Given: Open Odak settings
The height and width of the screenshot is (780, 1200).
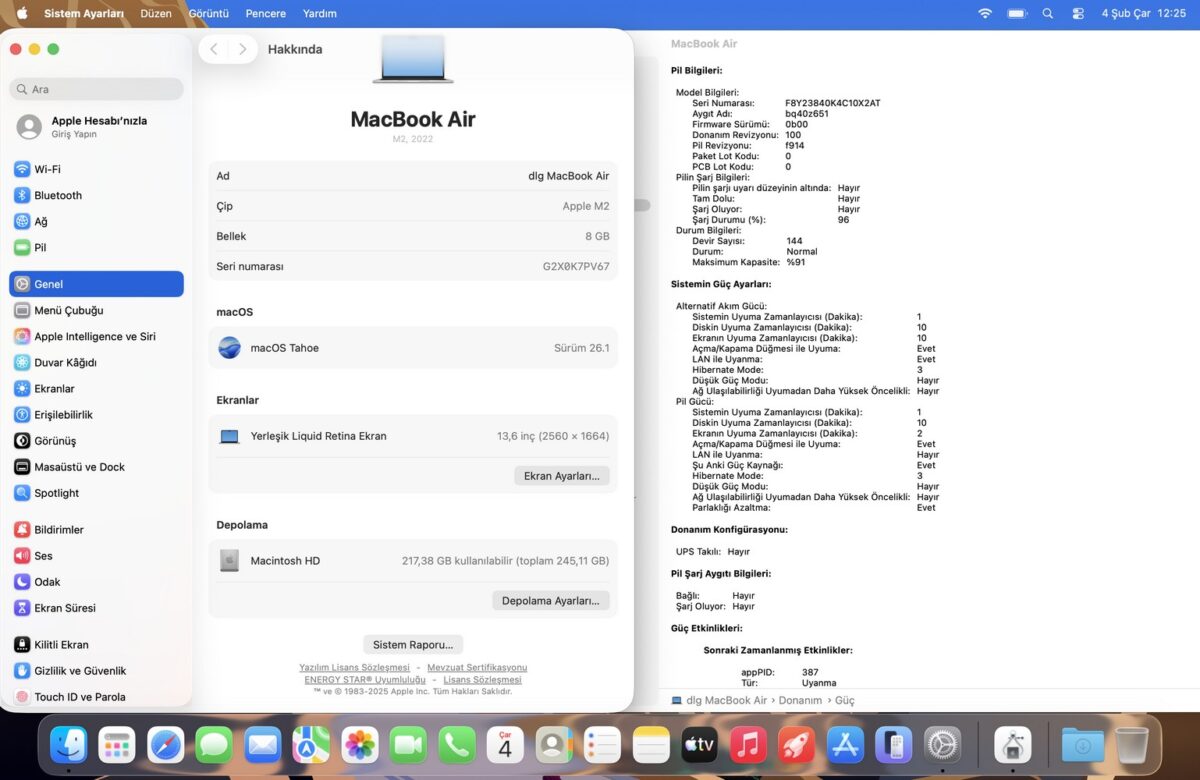Looking at the screenshot, I should (96, 581).
